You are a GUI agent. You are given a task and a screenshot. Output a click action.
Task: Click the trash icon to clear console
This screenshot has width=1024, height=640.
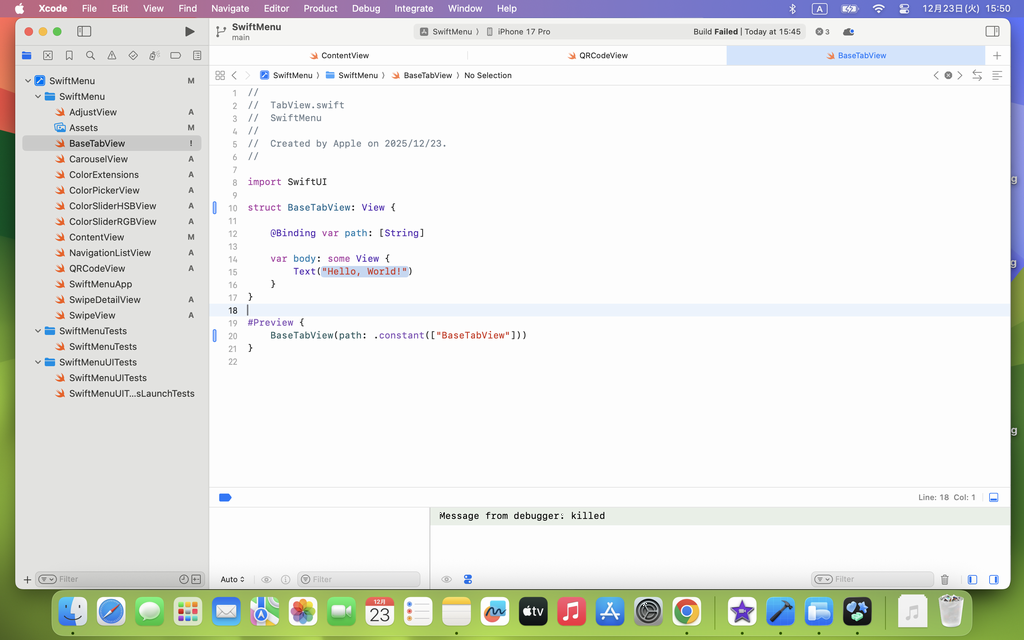pyautogui.click(x=945, y=580)
